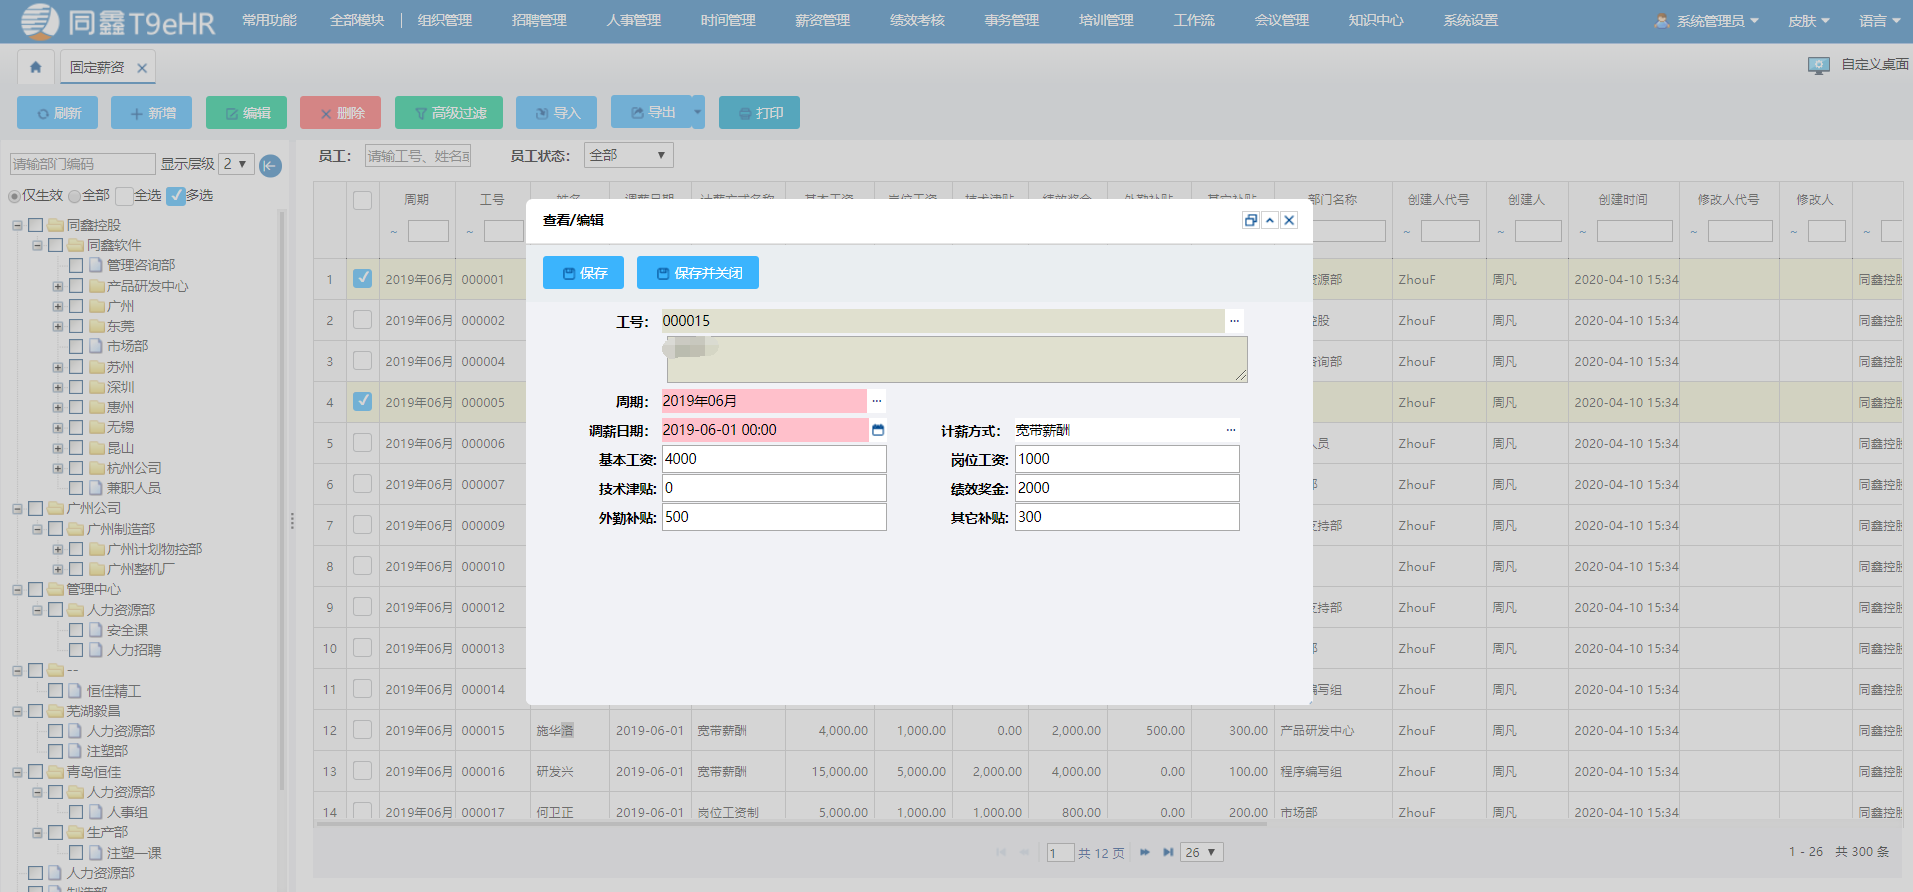Viewport: 1913px width, 892px height.
Task: Toggle the 多选 checkbox
Action: coord(176,196)
